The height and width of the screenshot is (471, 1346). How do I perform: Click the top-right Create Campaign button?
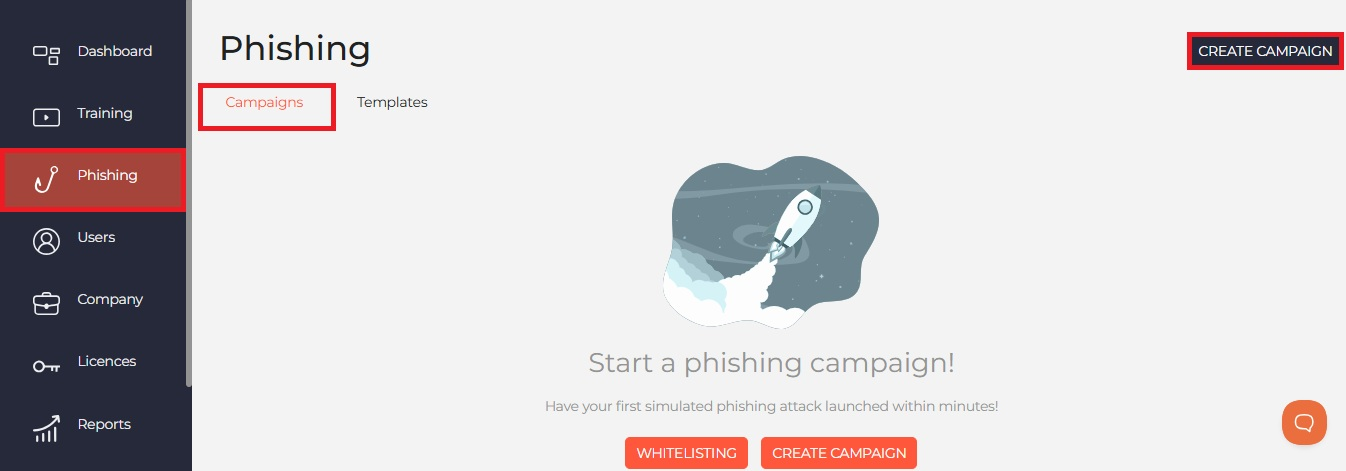click(1265, 51)
